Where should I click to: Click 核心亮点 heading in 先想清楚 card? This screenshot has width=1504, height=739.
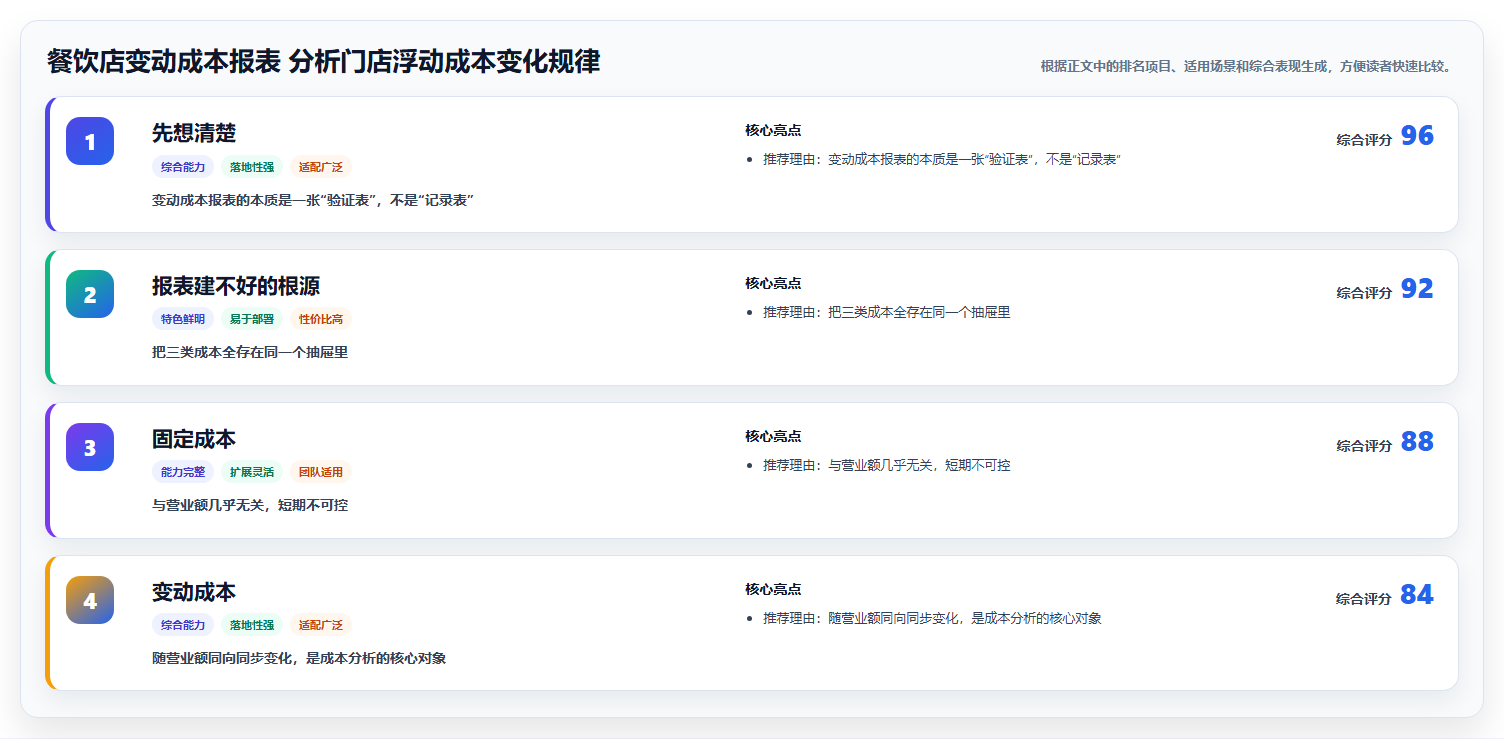(x=773, y=131)
